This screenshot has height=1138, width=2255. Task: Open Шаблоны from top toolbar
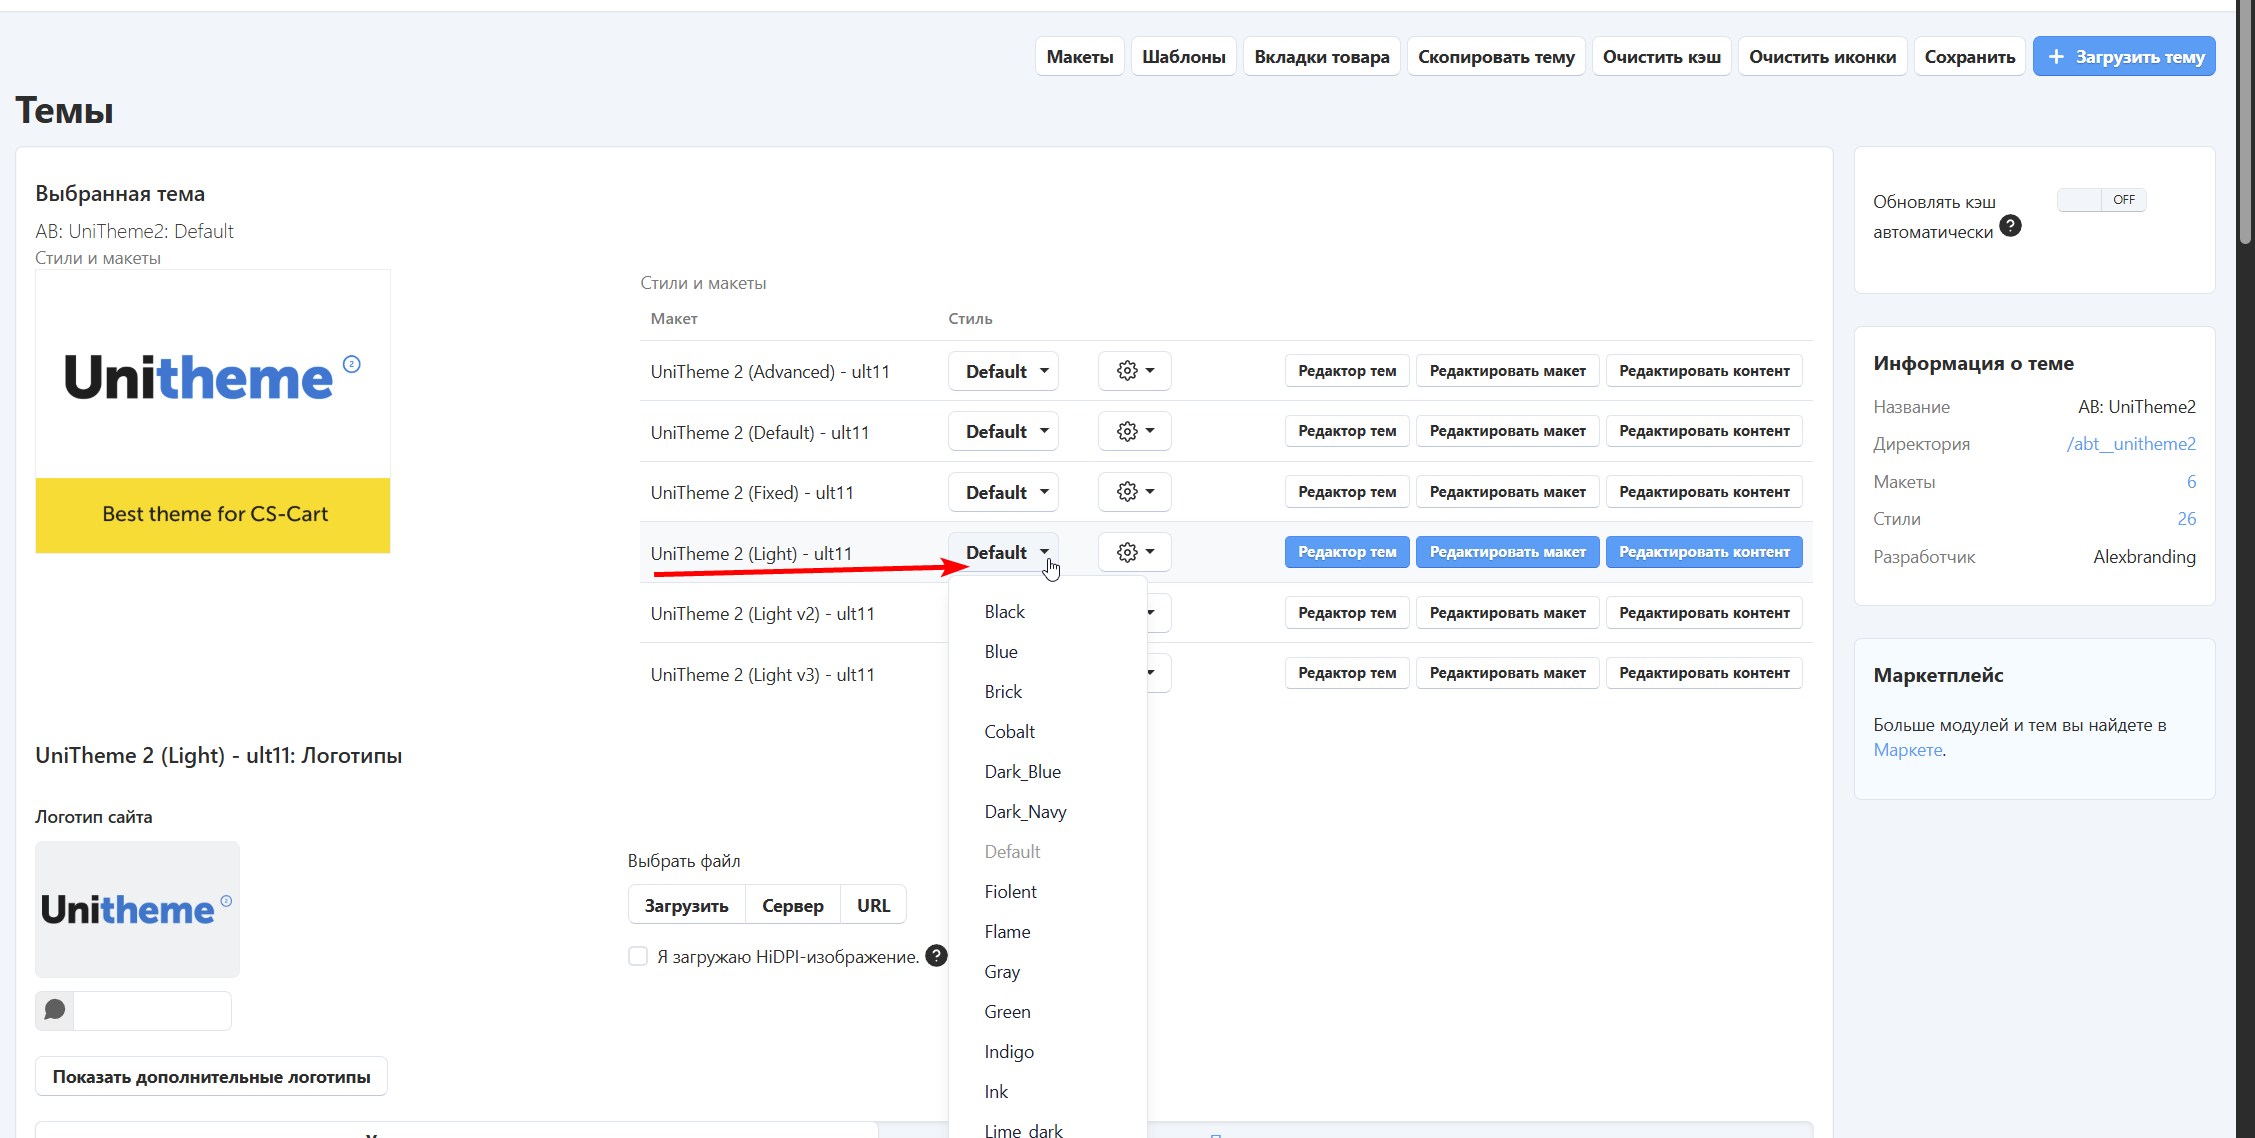coord(1184,56)
